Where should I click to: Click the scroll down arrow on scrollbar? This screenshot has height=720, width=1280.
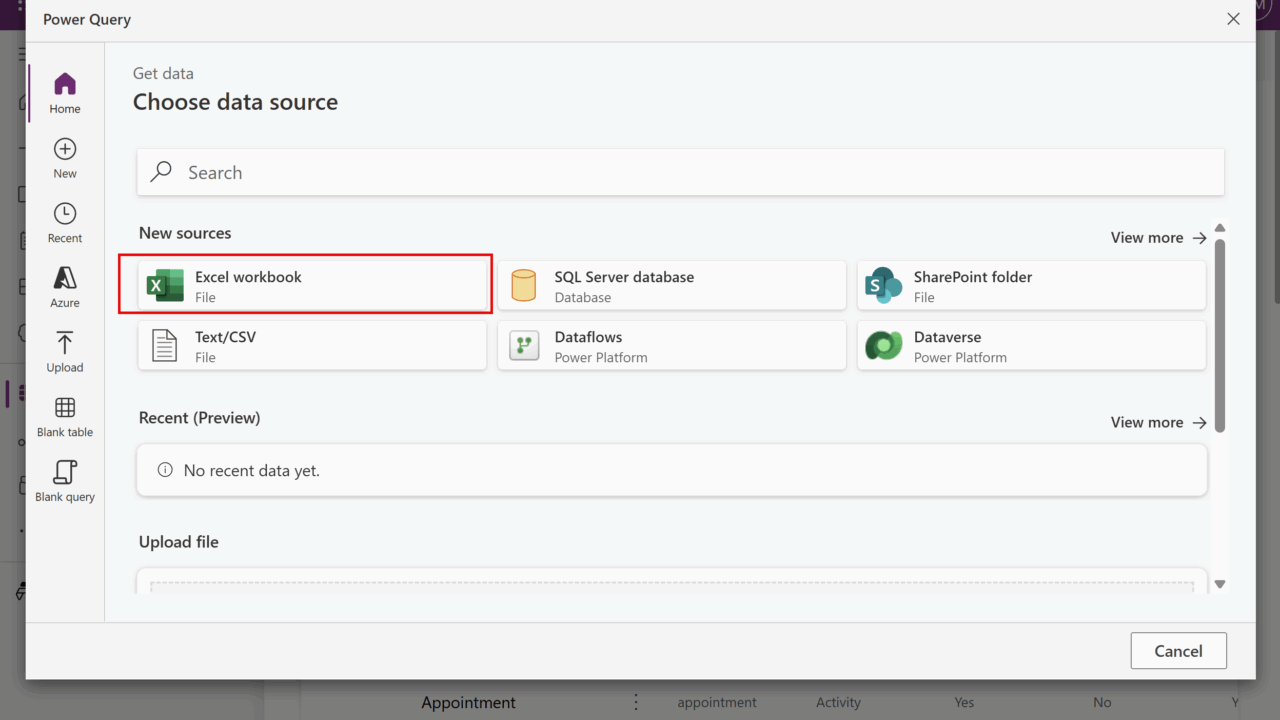[1220, 584]
